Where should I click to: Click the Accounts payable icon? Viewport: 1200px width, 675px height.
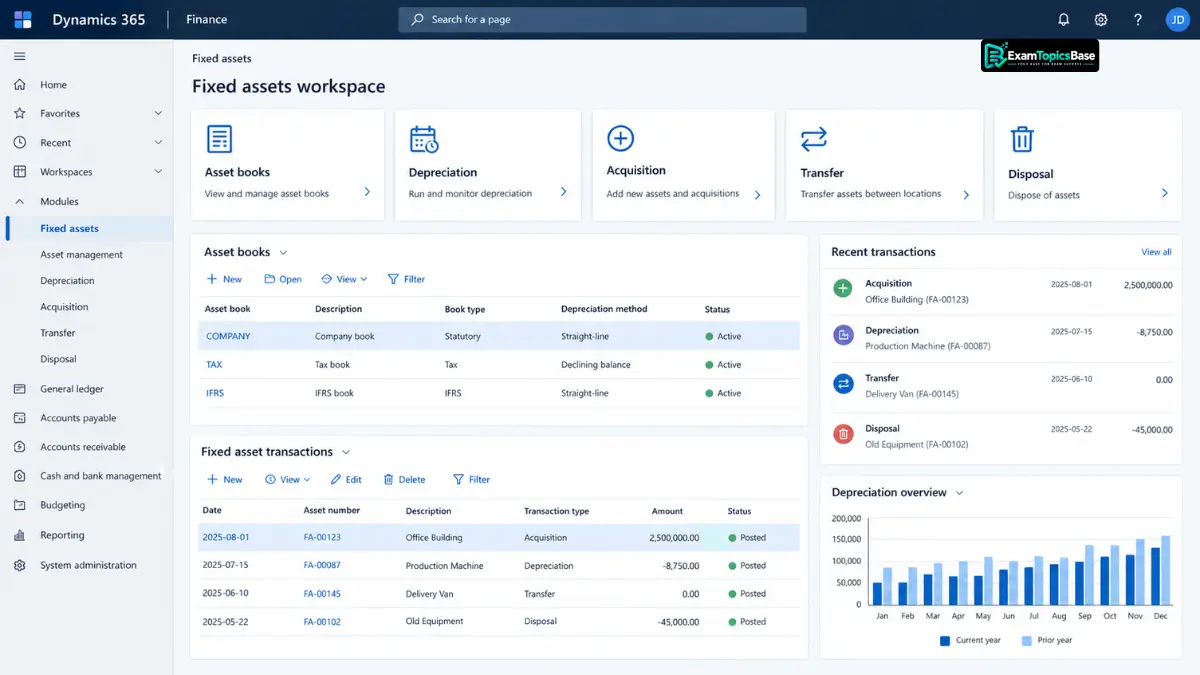20,418
